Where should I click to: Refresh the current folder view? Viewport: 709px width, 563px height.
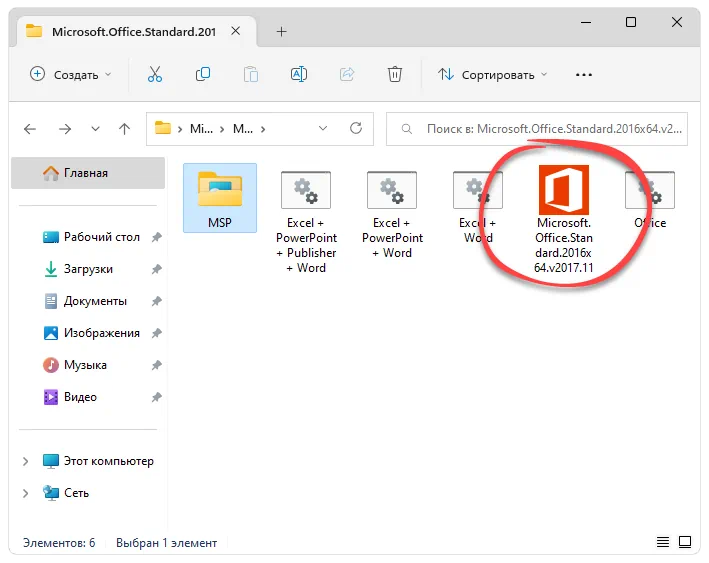[356, 128]
